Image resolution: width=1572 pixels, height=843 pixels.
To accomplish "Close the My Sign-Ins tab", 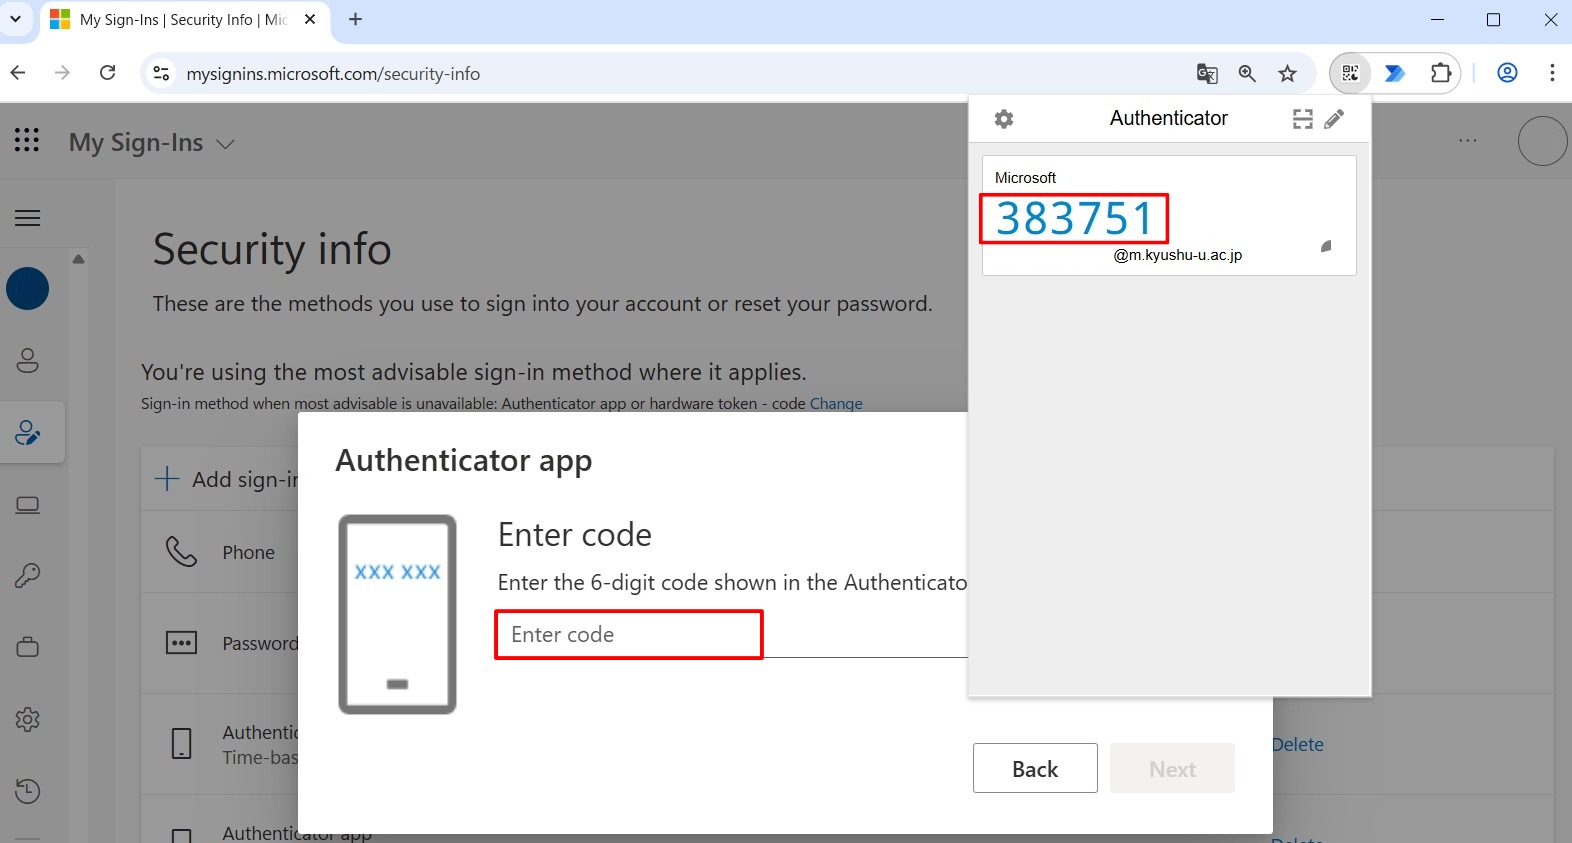I will (310, 19).
